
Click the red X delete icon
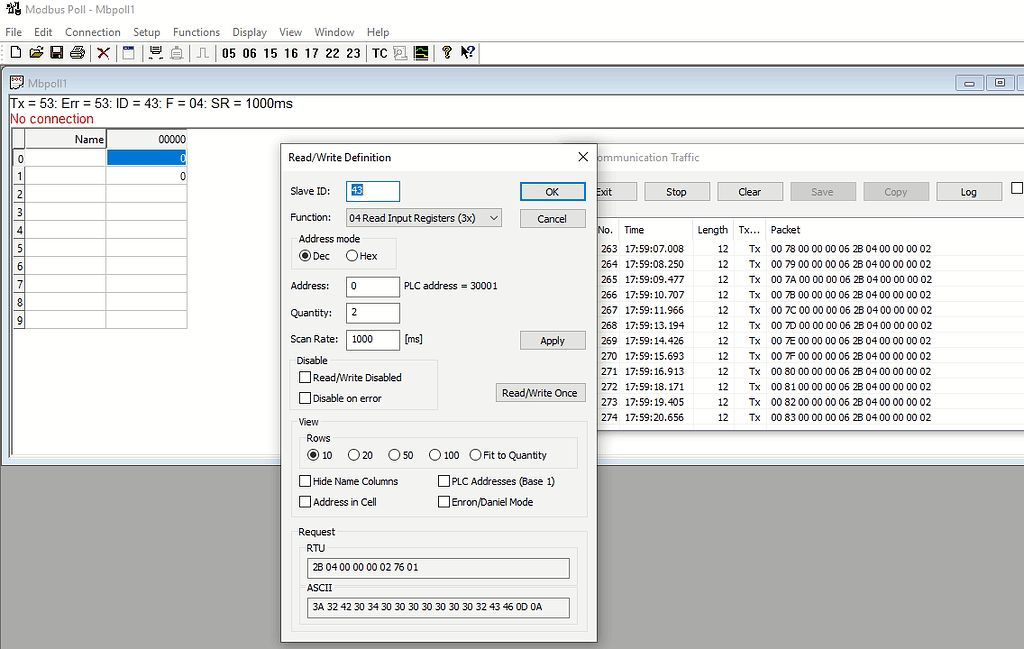pyautogui.click(x=103, y=53)
